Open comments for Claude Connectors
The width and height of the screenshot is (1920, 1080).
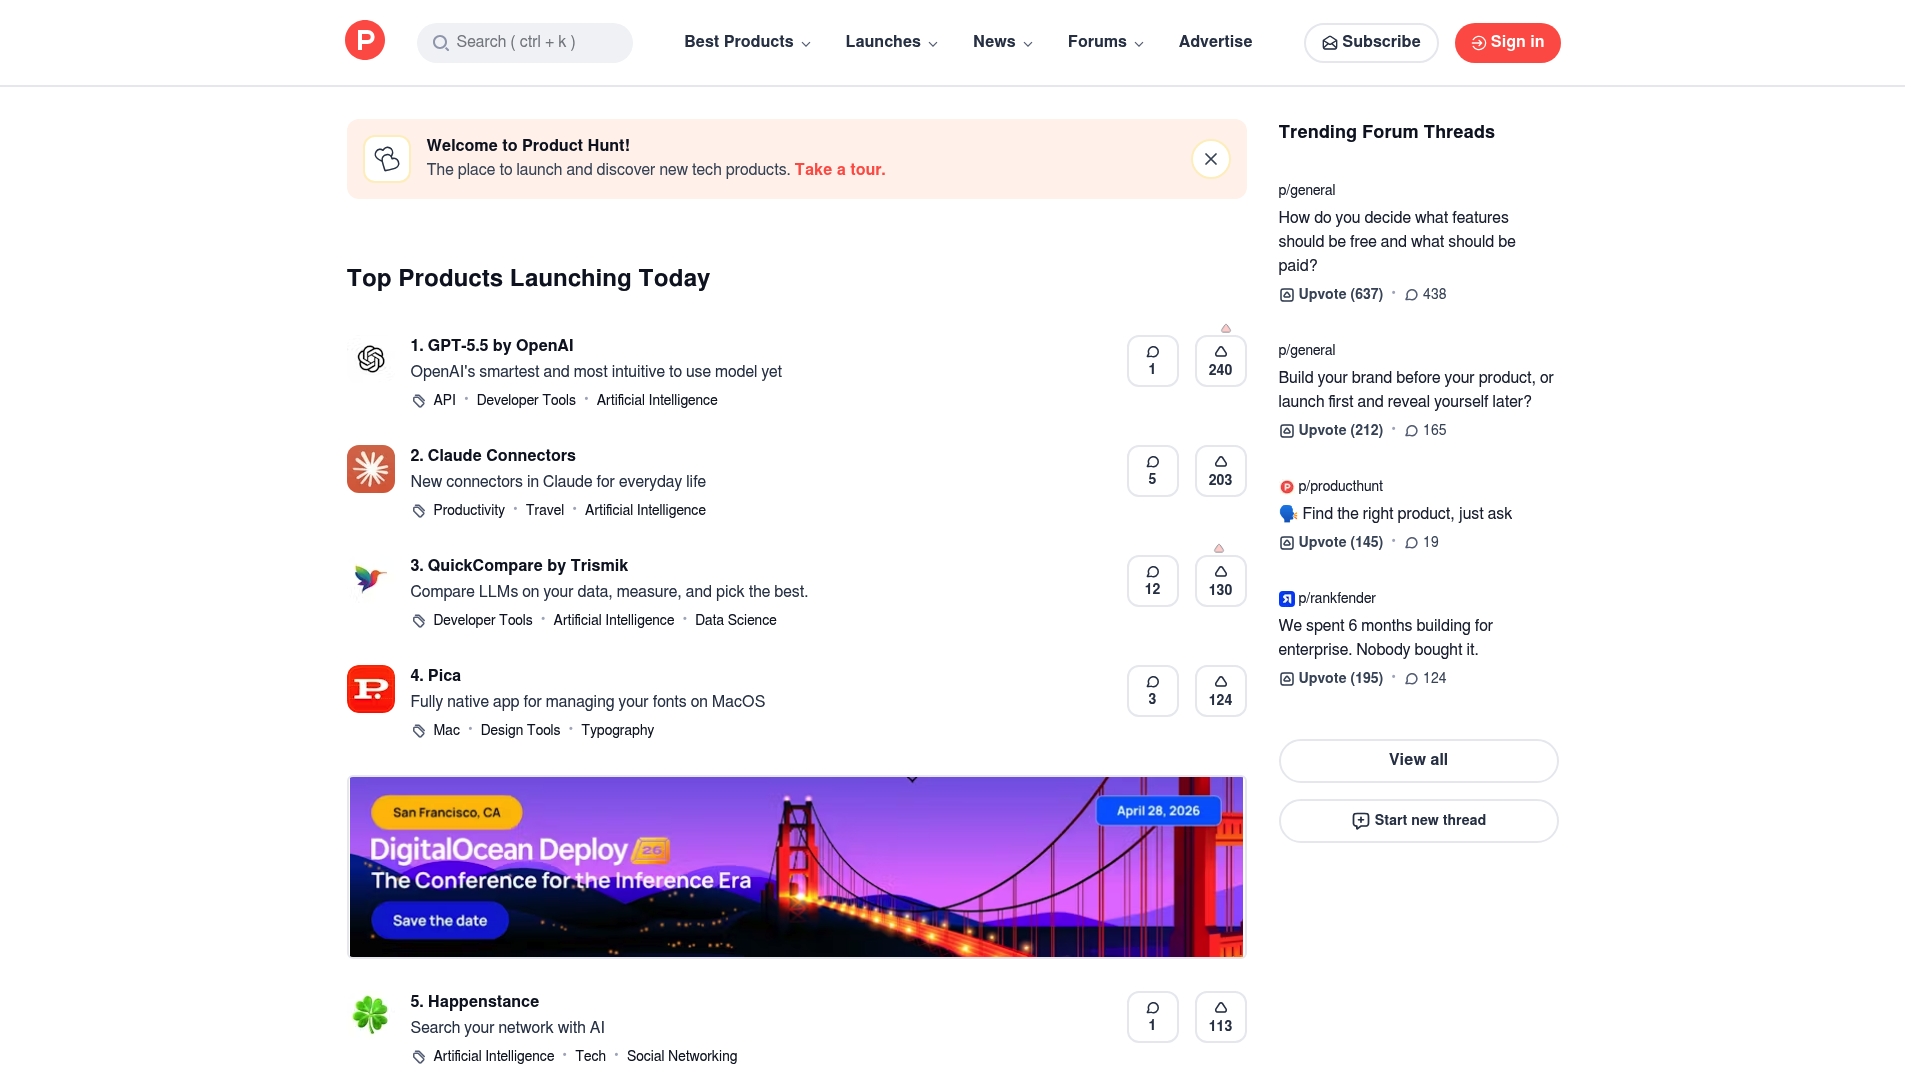[1152, 471]
